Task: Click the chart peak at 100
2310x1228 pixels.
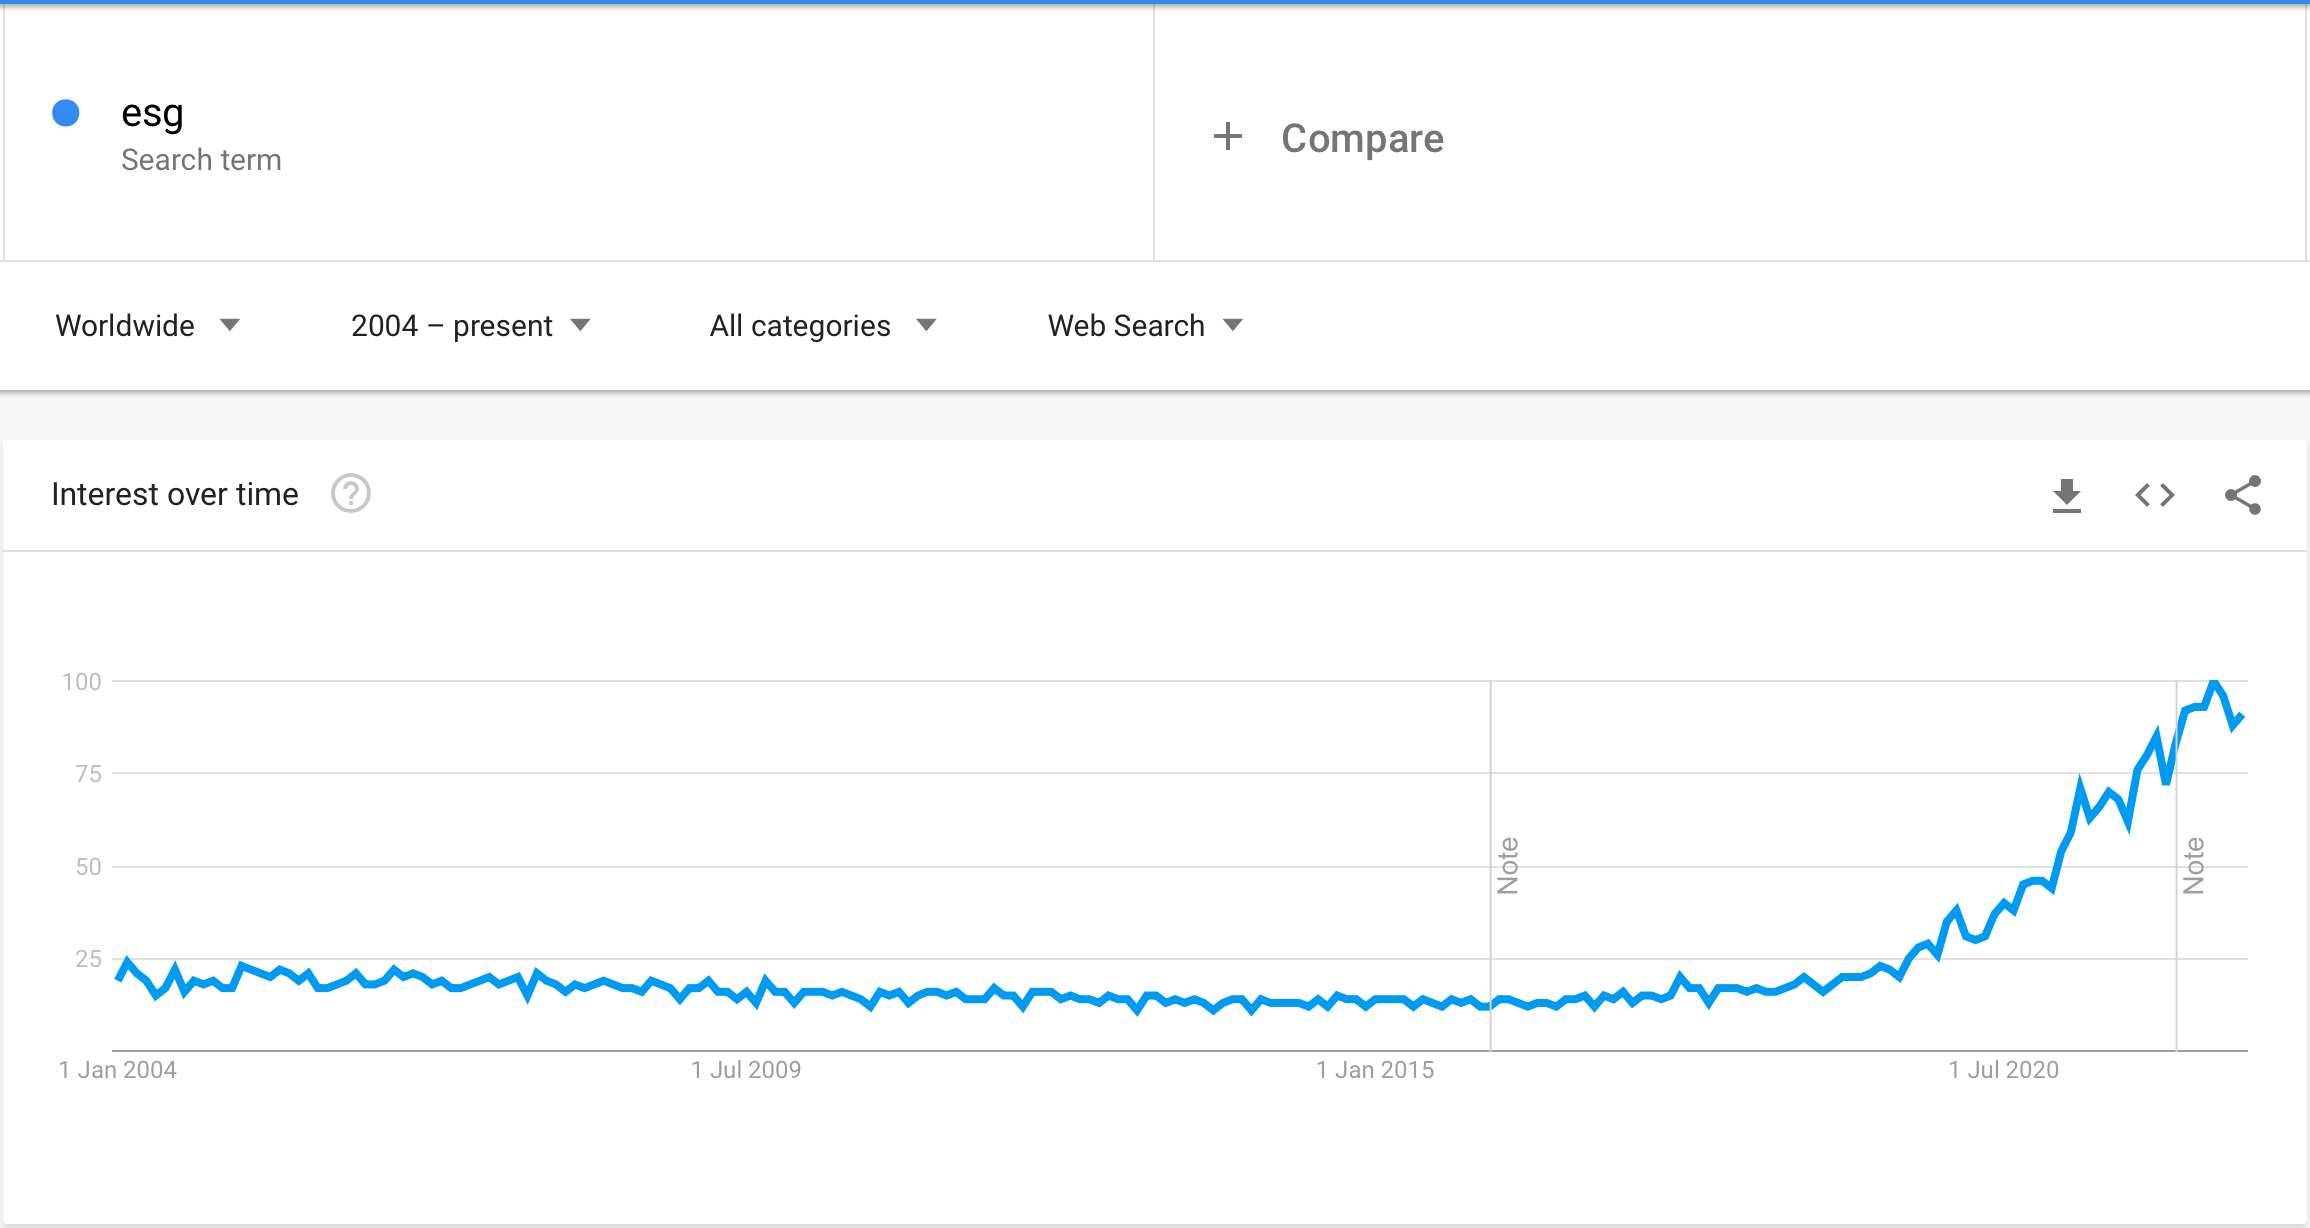Action: (x=2215, y=684)
